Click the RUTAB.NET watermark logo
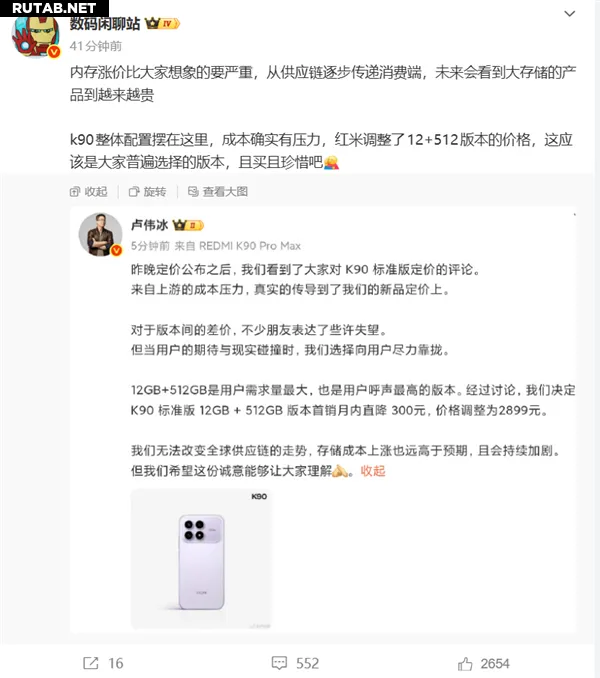 click(54, 8)
